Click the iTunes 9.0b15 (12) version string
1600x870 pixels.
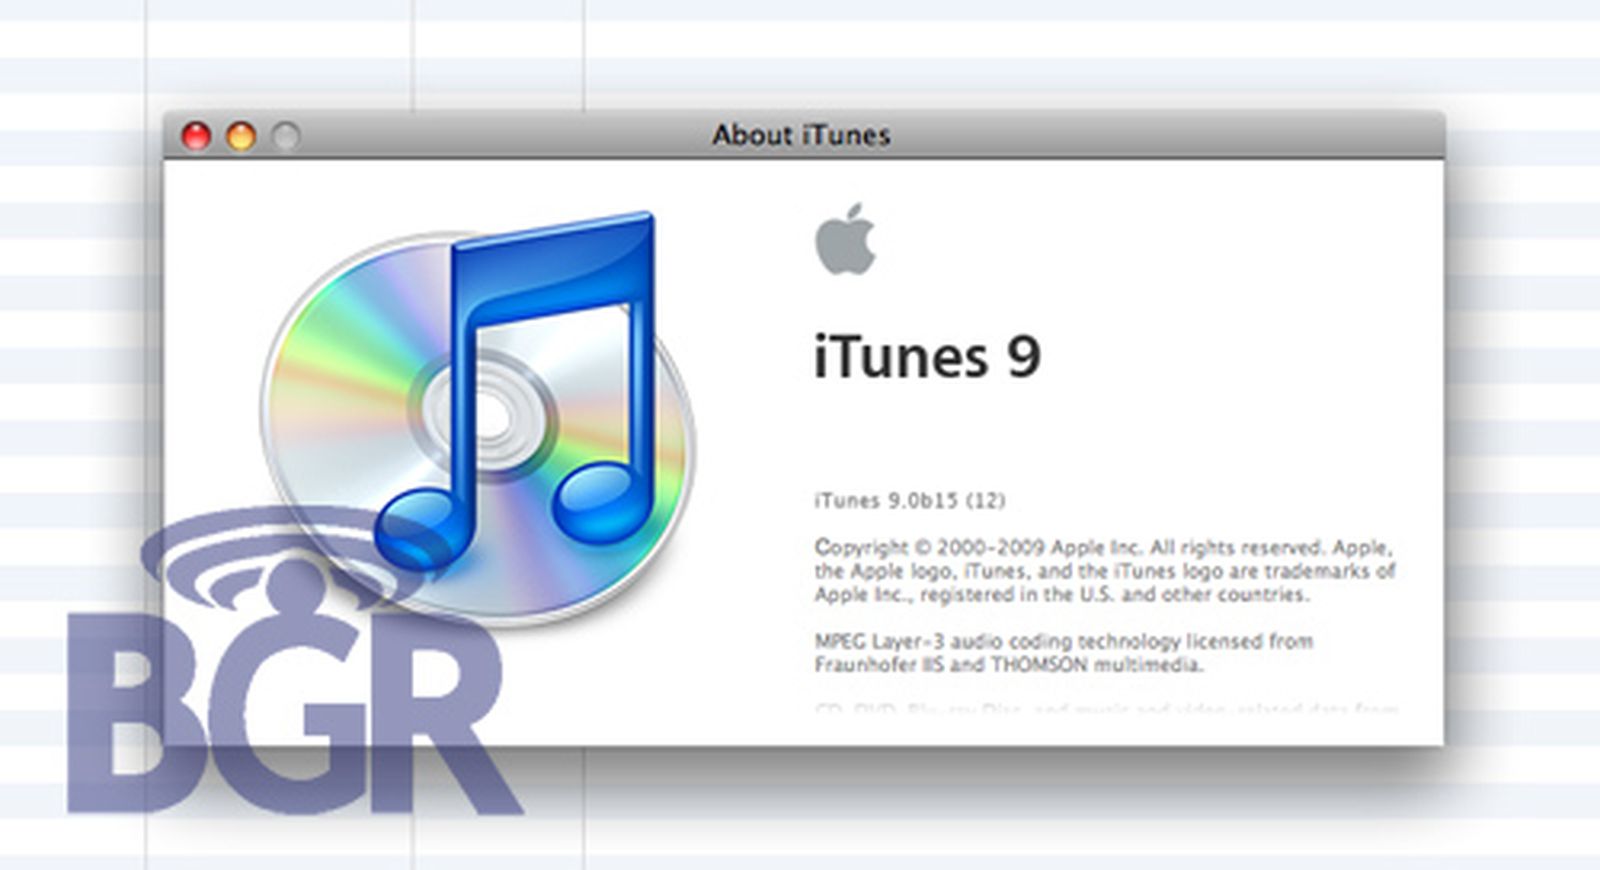click(910, 500)
